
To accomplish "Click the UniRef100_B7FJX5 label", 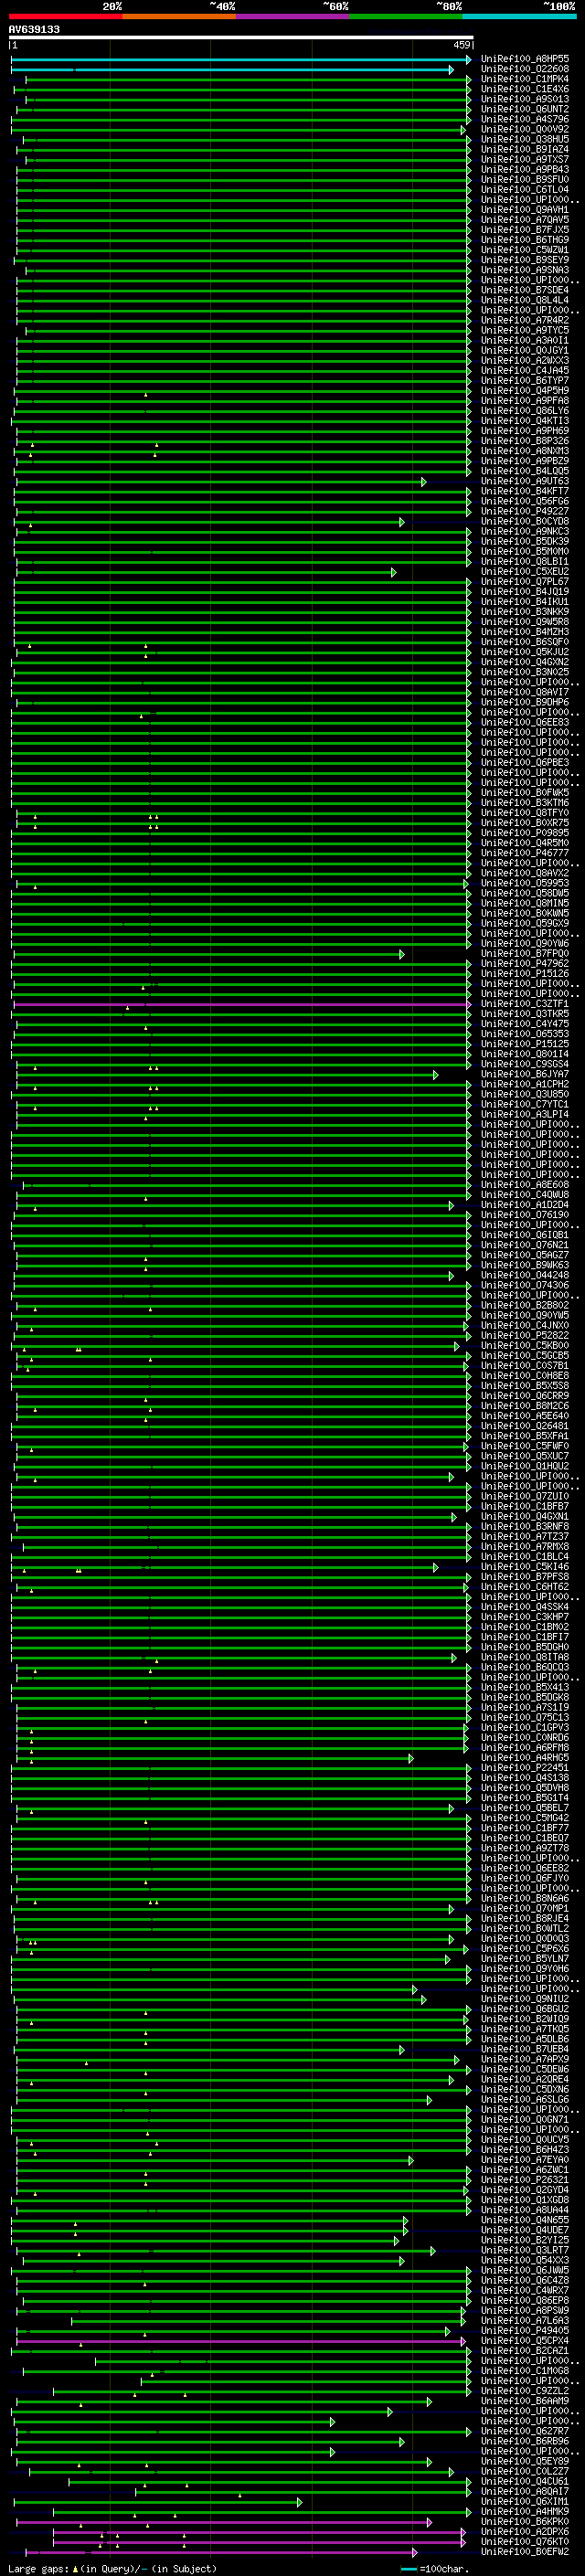I will [x=524, y=230].
